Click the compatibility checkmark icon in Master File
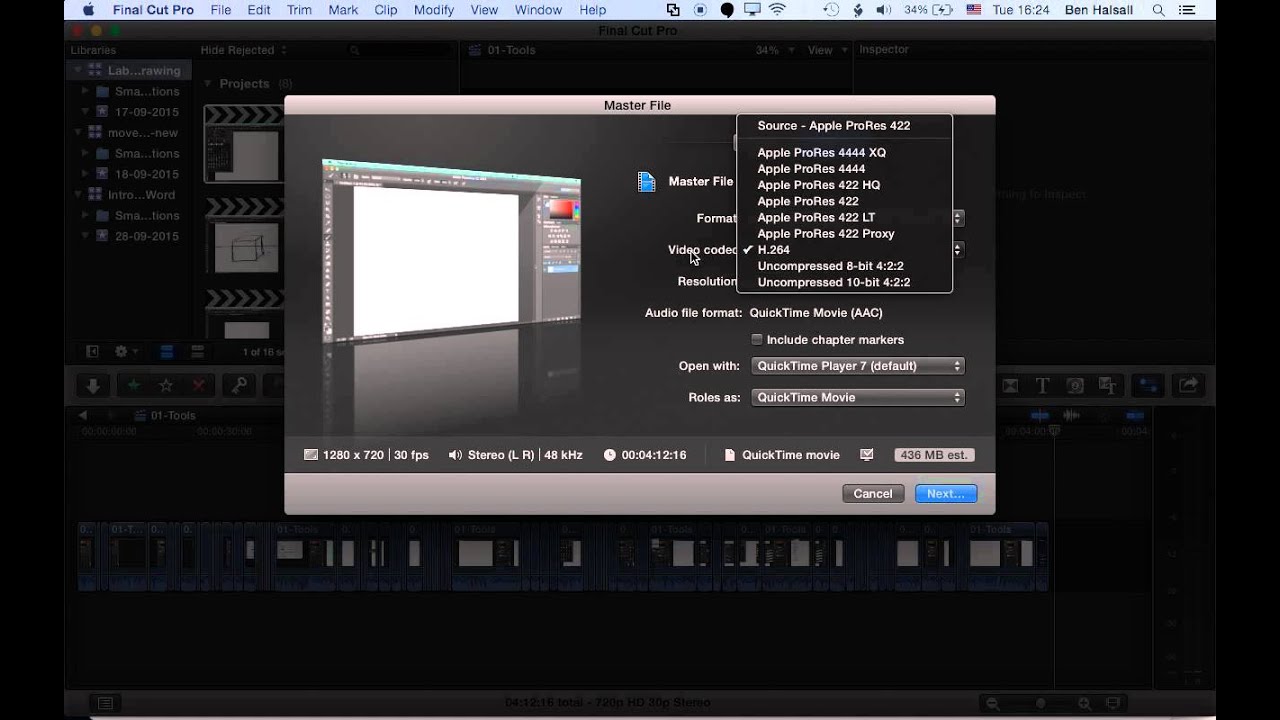Viewport: 1280px width, 720px height. click(867, 454)
